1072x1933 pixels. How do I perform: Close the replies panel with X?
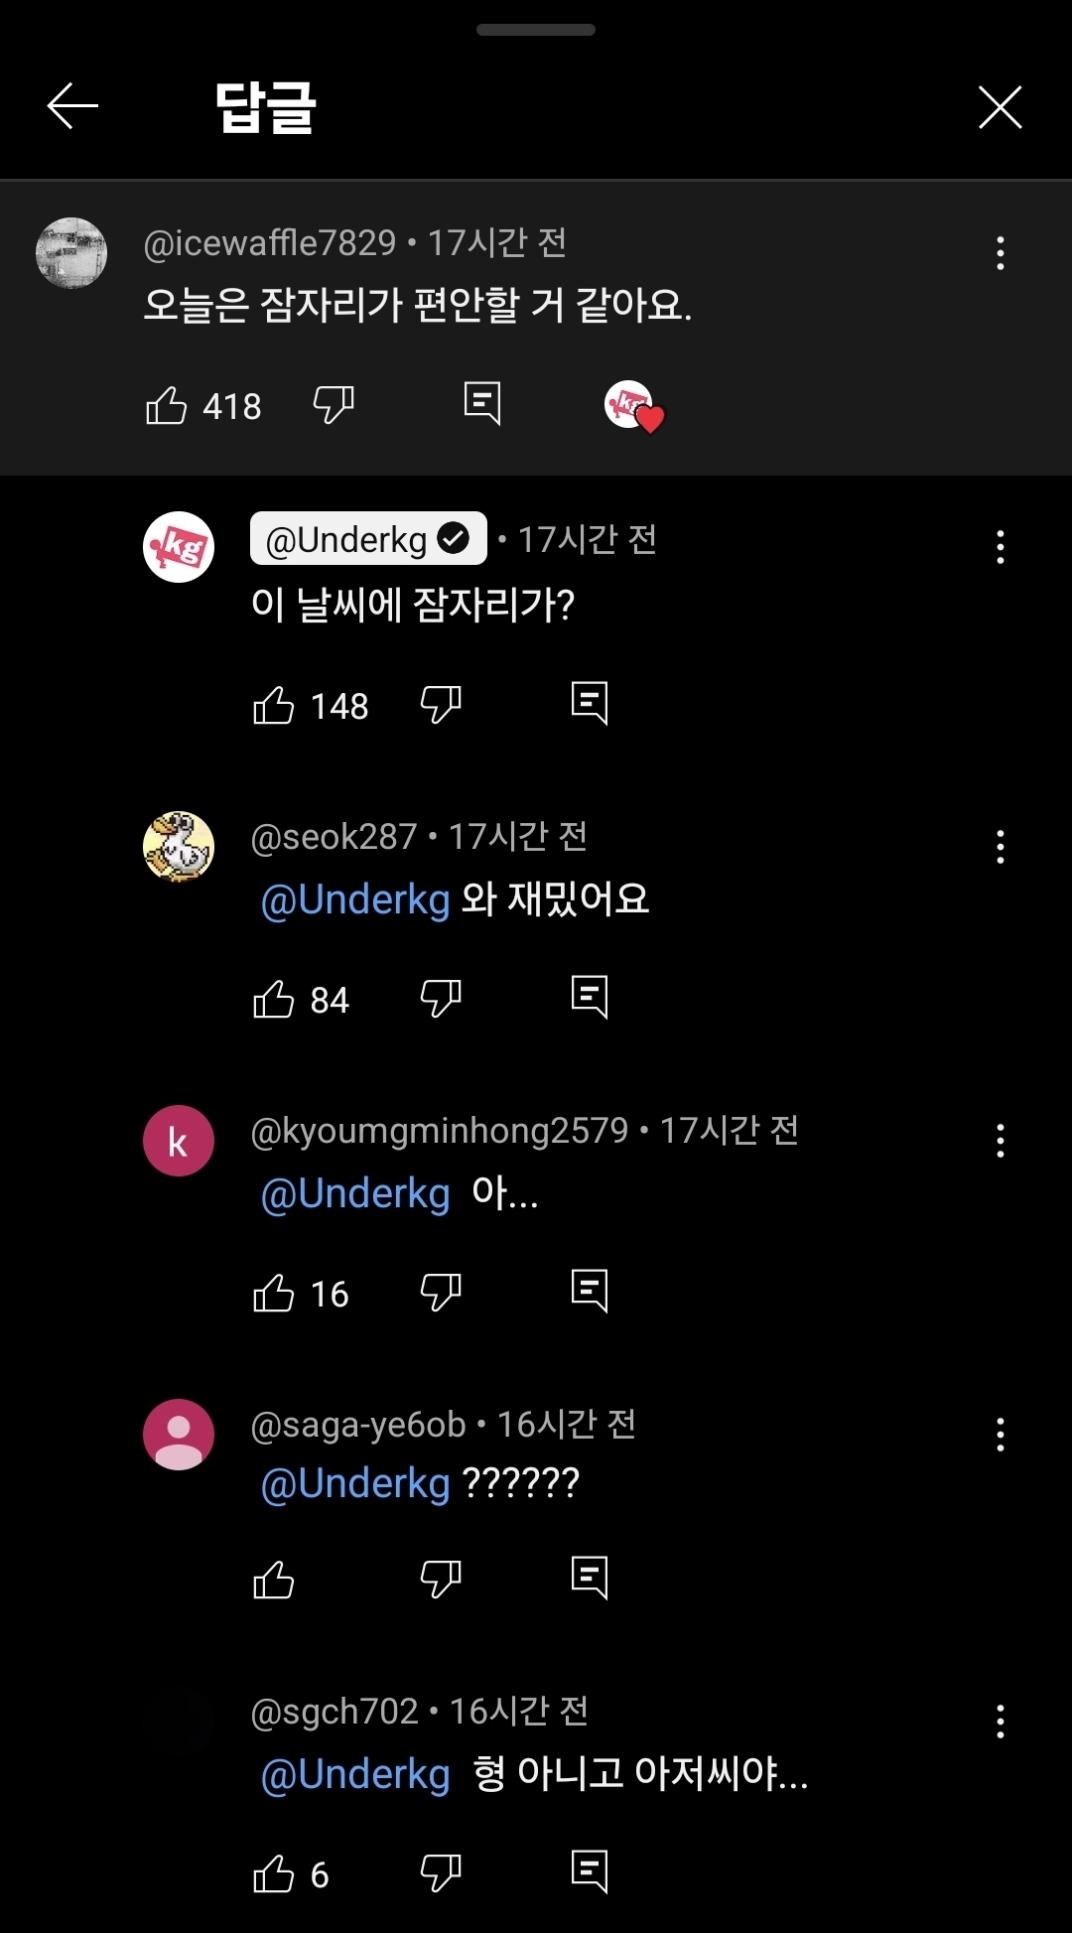(1000, 107)
